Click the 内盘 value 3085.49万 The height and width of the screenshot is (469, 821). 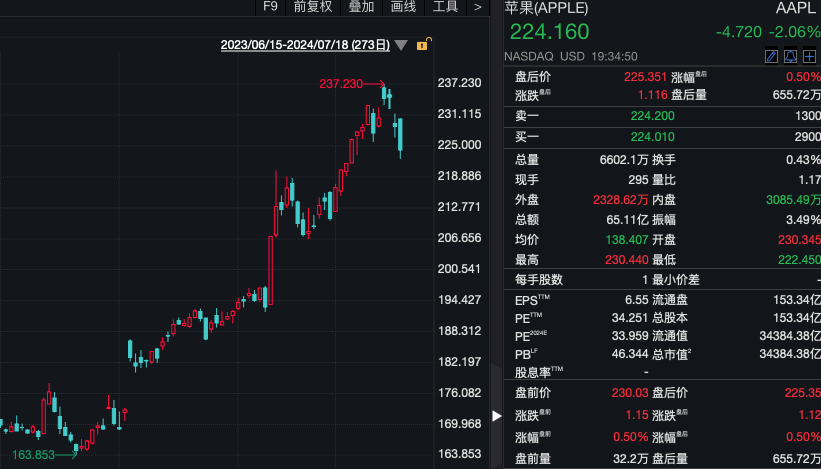tap(793, 199)
